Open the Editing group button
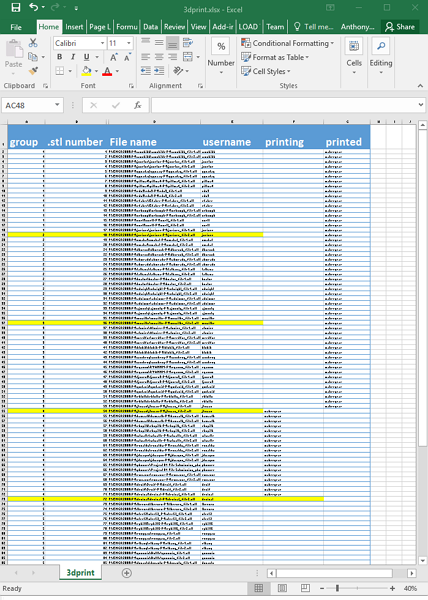 tap(381, 56)
